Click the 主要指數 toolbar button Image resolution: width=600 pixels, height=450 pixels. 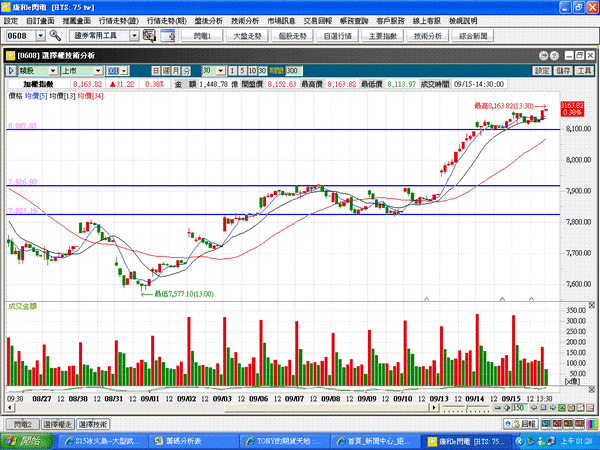tap(383, 36)
